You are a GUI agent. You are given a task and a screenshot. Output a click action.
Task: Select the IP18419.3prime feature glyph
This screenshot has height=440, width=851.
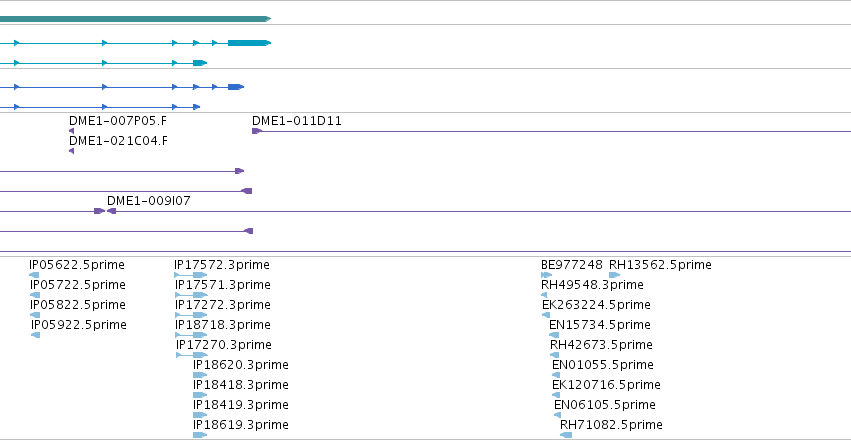click(200, 415)
